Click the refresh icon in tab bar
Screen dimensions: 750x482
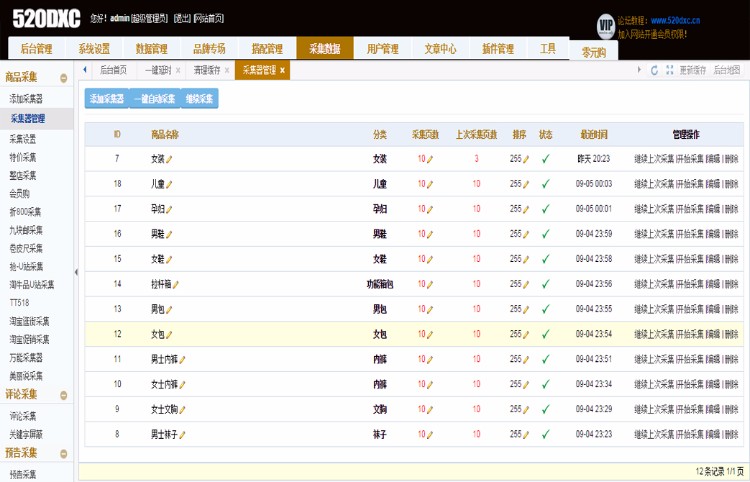coord(654,70)
